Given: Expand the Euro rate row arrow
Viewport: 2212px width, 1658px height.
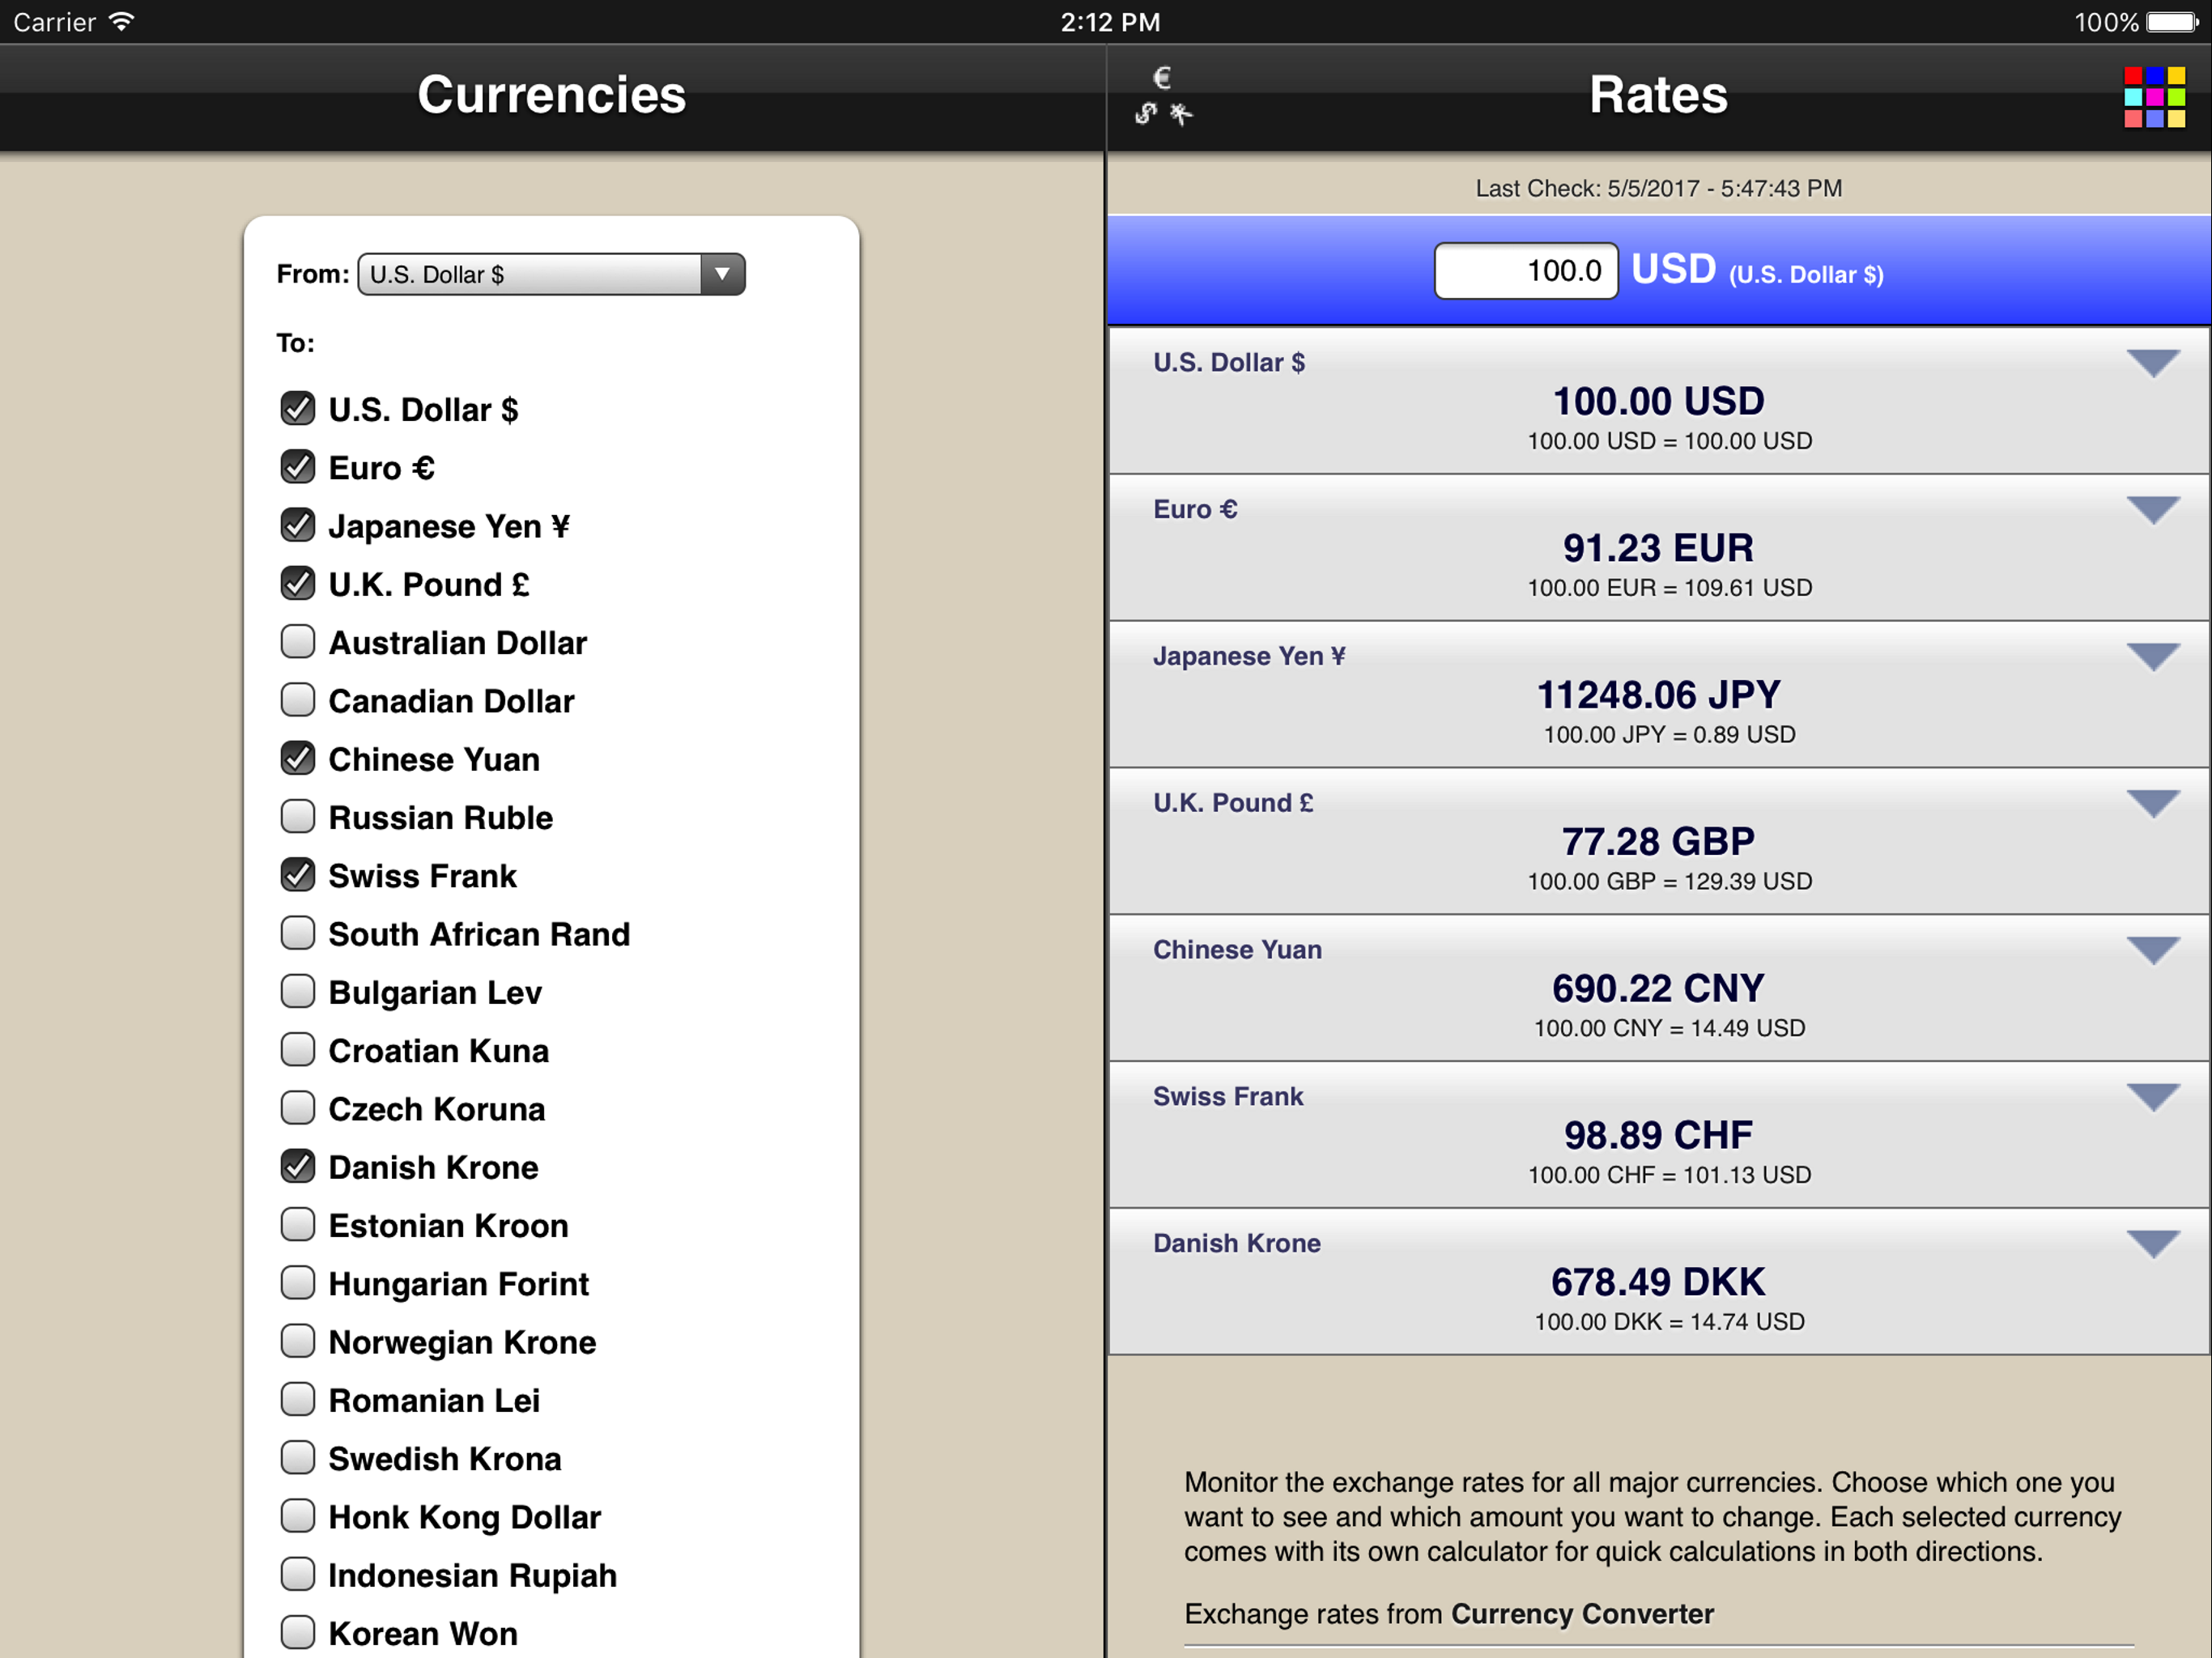Looking at the screenshot, I should pos(2153,510).
